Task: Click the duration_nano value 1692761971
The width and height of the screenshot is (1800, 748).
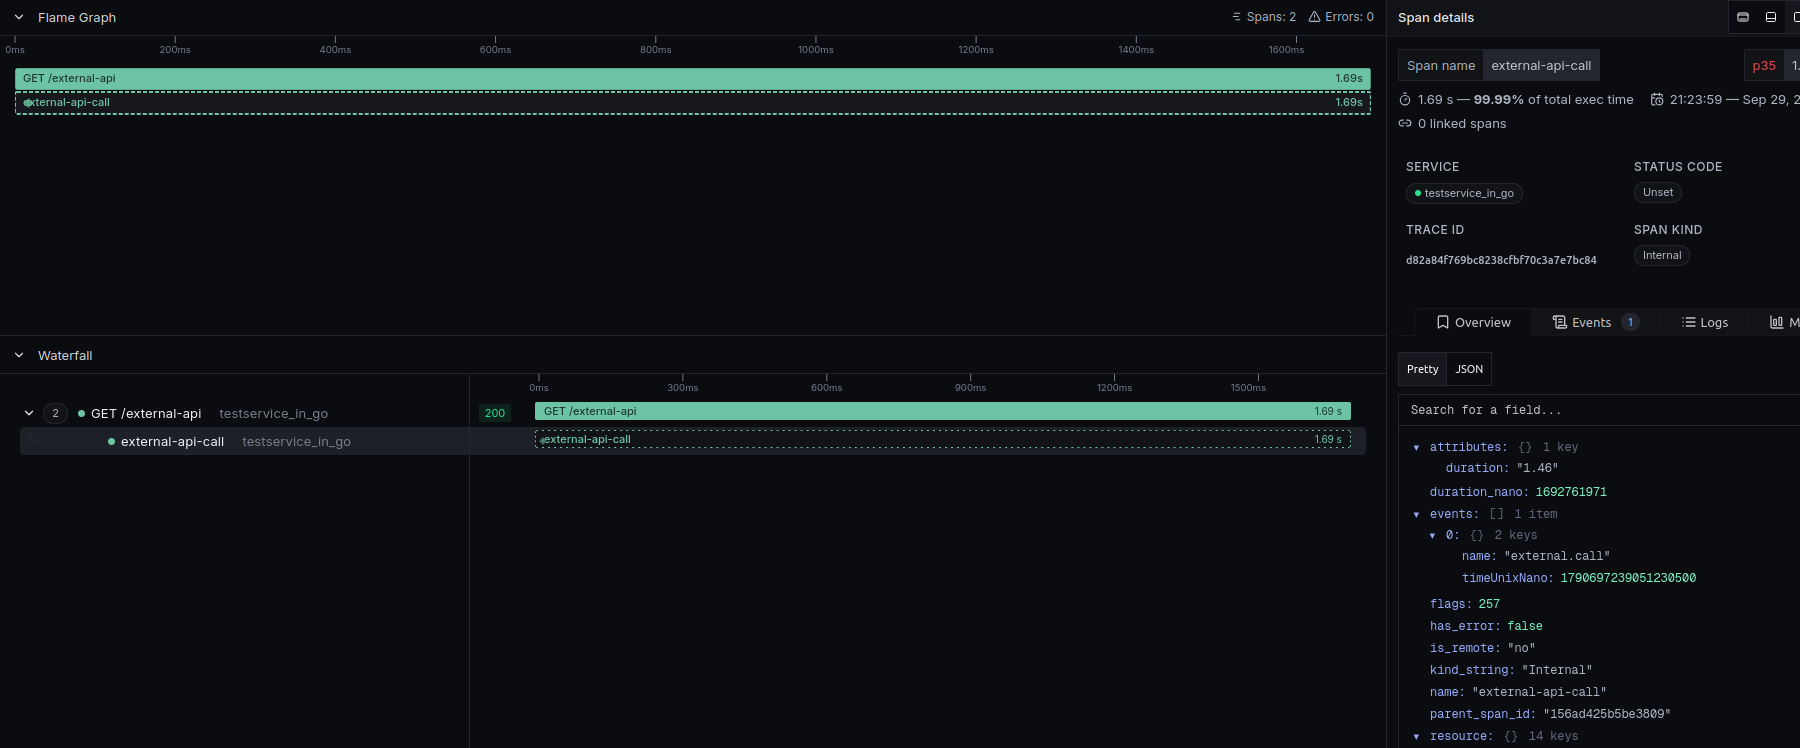Action: pos(1571,492)
